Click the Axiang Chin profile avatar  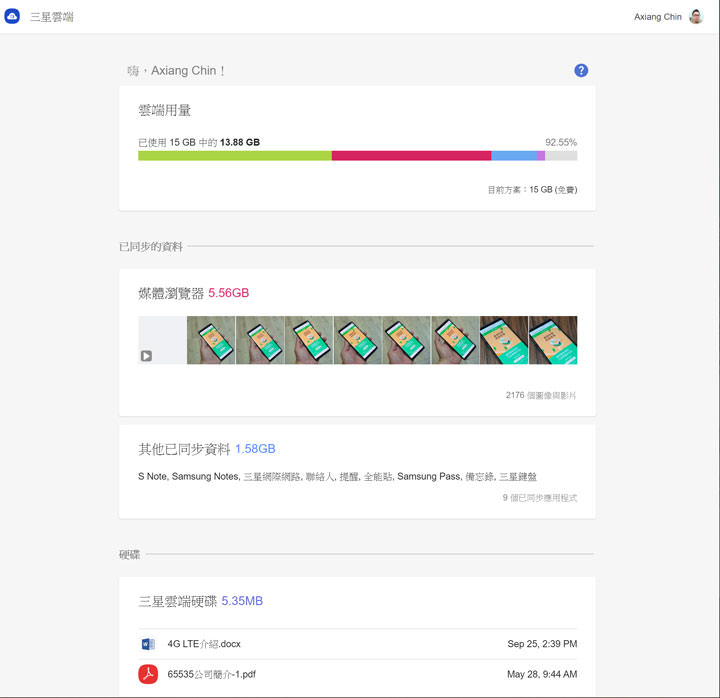click(x=696, y=17)
